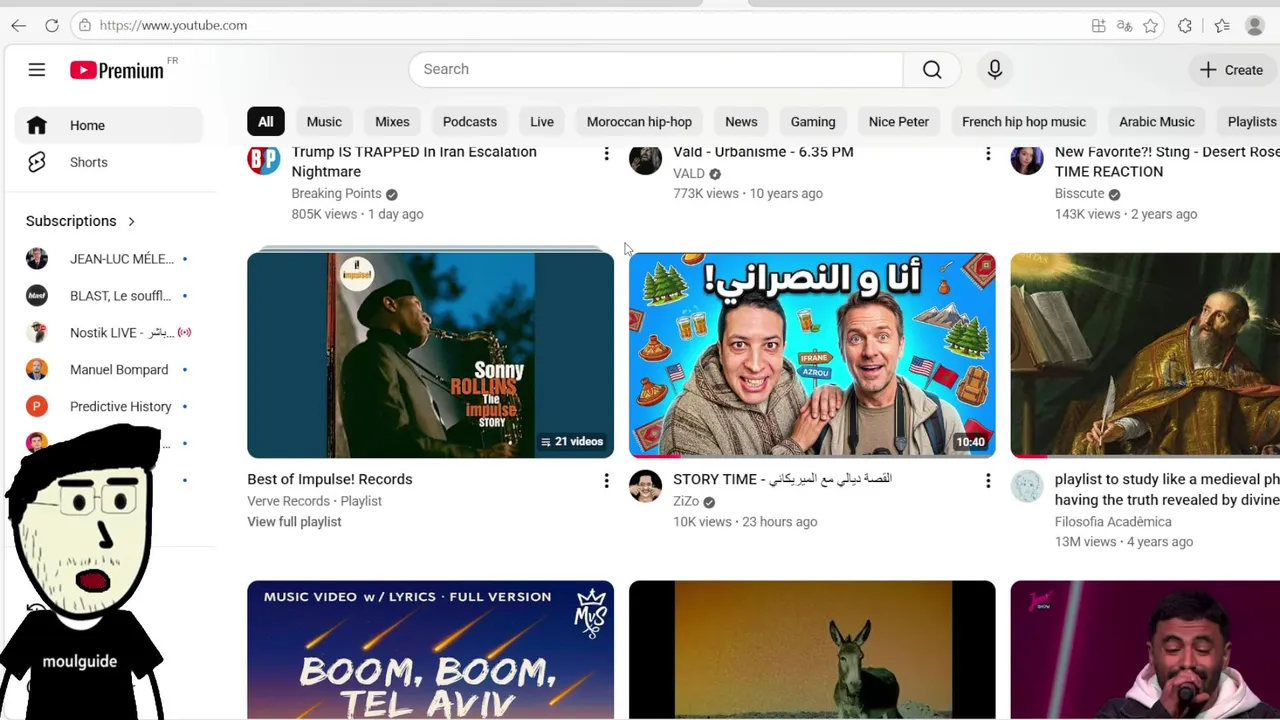This screenshot has height=720, width=1280.
Task: Click the Bisscute channel name
Action: click(1079, 194)
